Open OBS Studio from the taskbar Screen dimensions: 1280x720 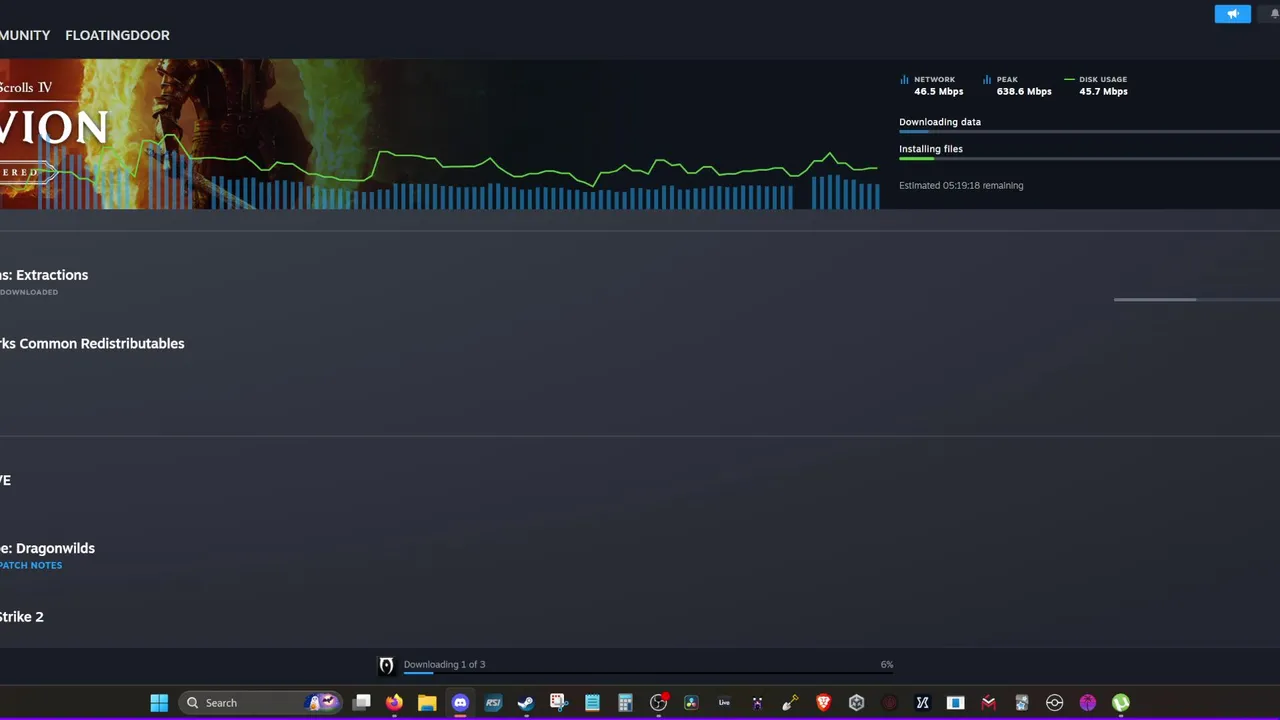click(x=658, y=703)
